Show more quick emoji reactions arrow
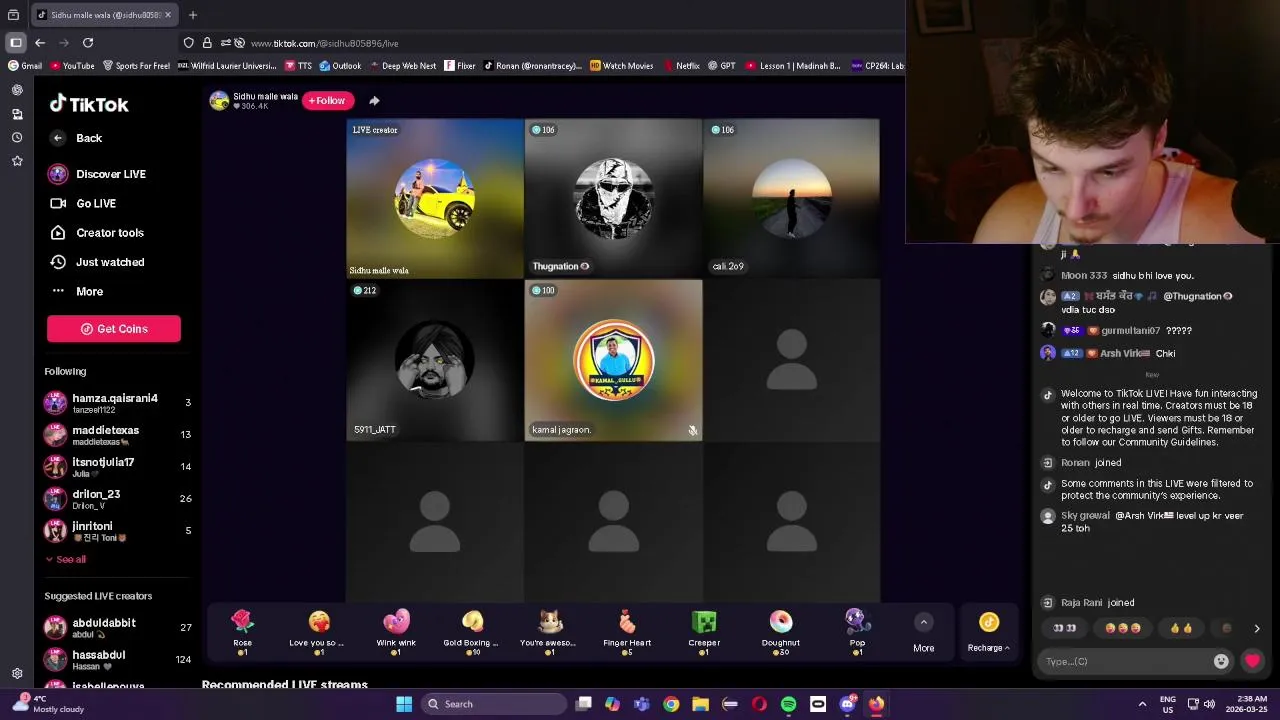The width and height of the screenshot is (1280, 720). coord(1257,628)
